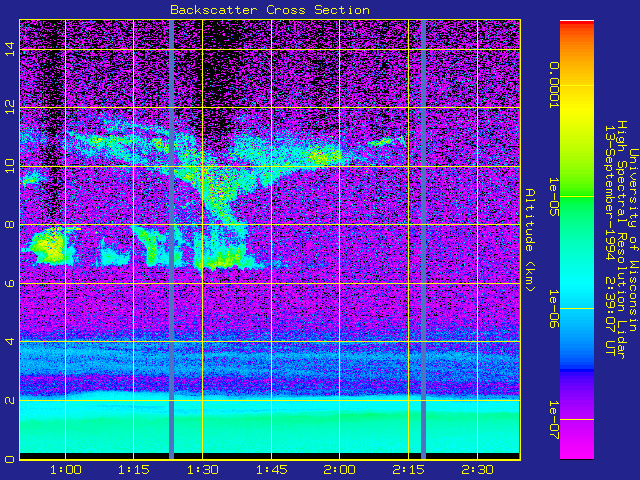
Task: Click the 2:30 time axis label
Action: click(x=477, y=470)
